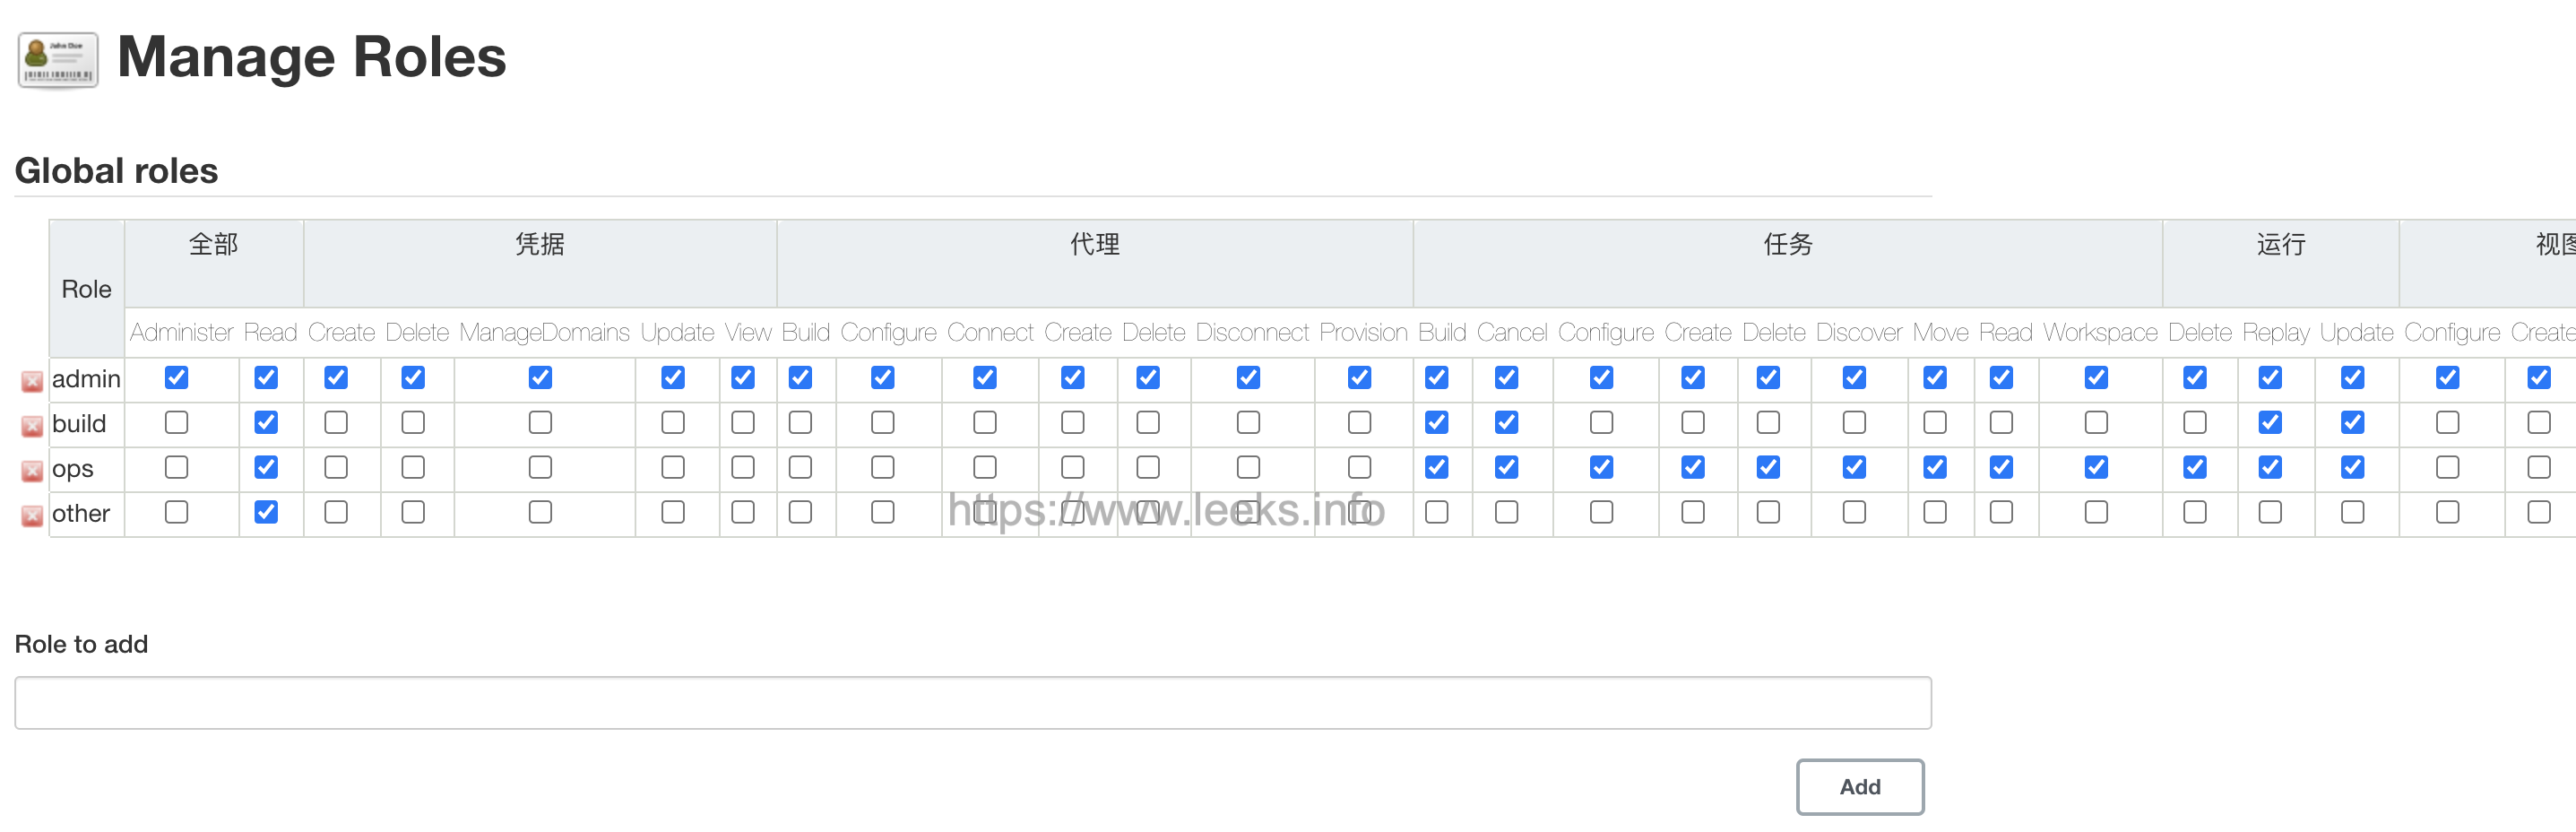
Task: Enable agent Provision permission for ops role
Action: (1360, 467)
